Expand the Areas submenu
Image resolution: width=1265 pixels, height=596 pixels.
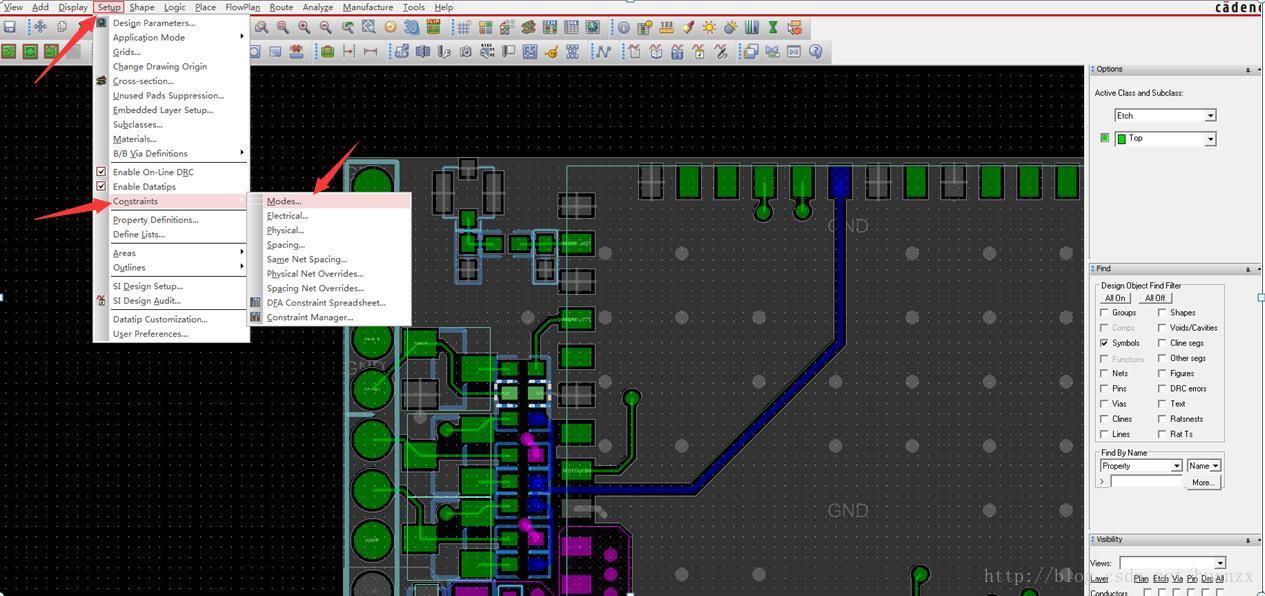[x=172, y=253]
